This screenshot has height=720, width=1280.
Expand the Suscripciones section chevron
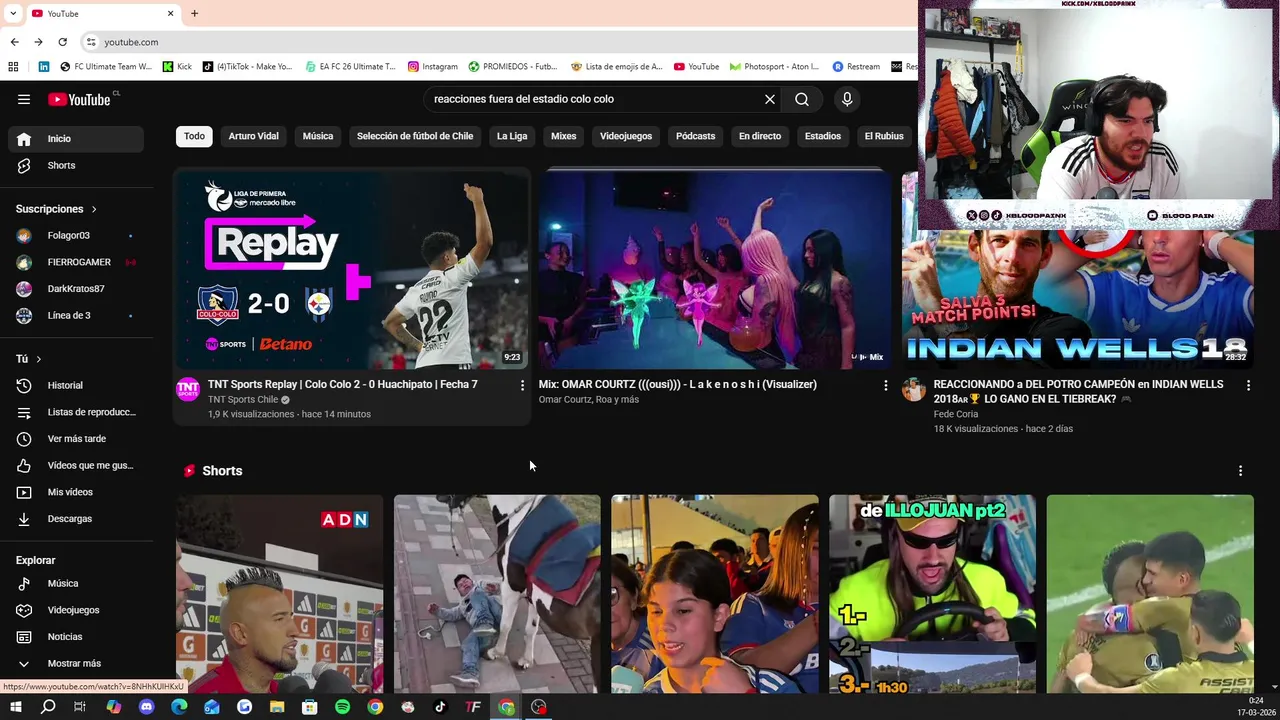tap(94, 209)
